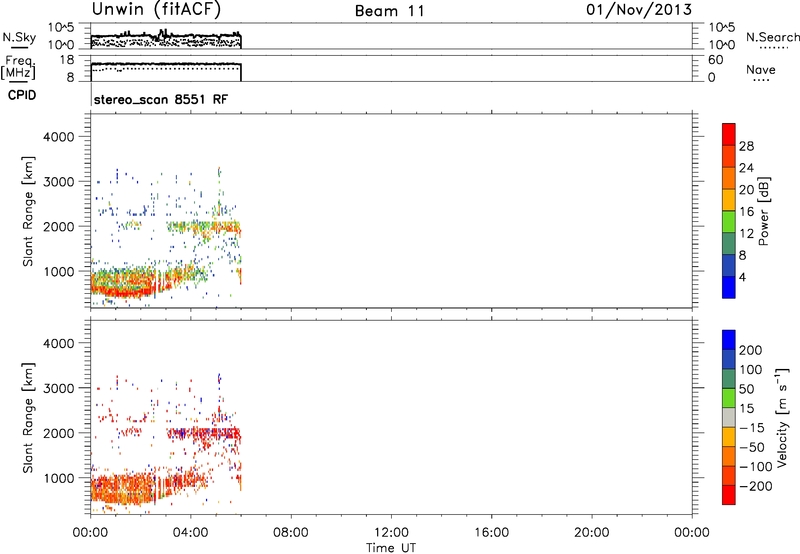Click velocity colorbar value '-15'
This screenshot has height=554, width=800.
pyautogui.click(x=752, y=428)
